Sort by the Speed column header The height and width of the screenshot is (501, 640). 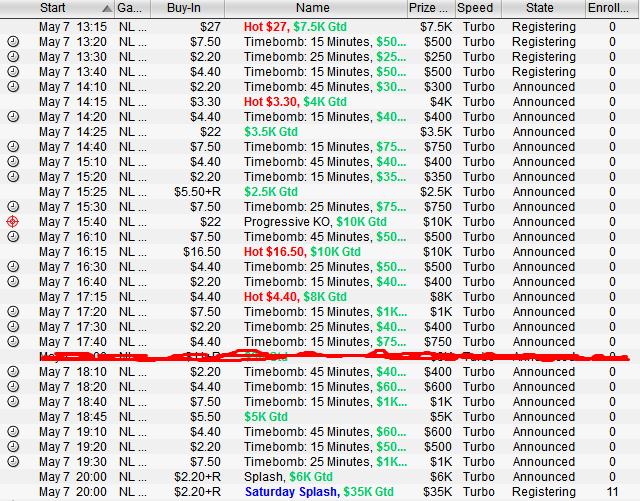point(478,8)
